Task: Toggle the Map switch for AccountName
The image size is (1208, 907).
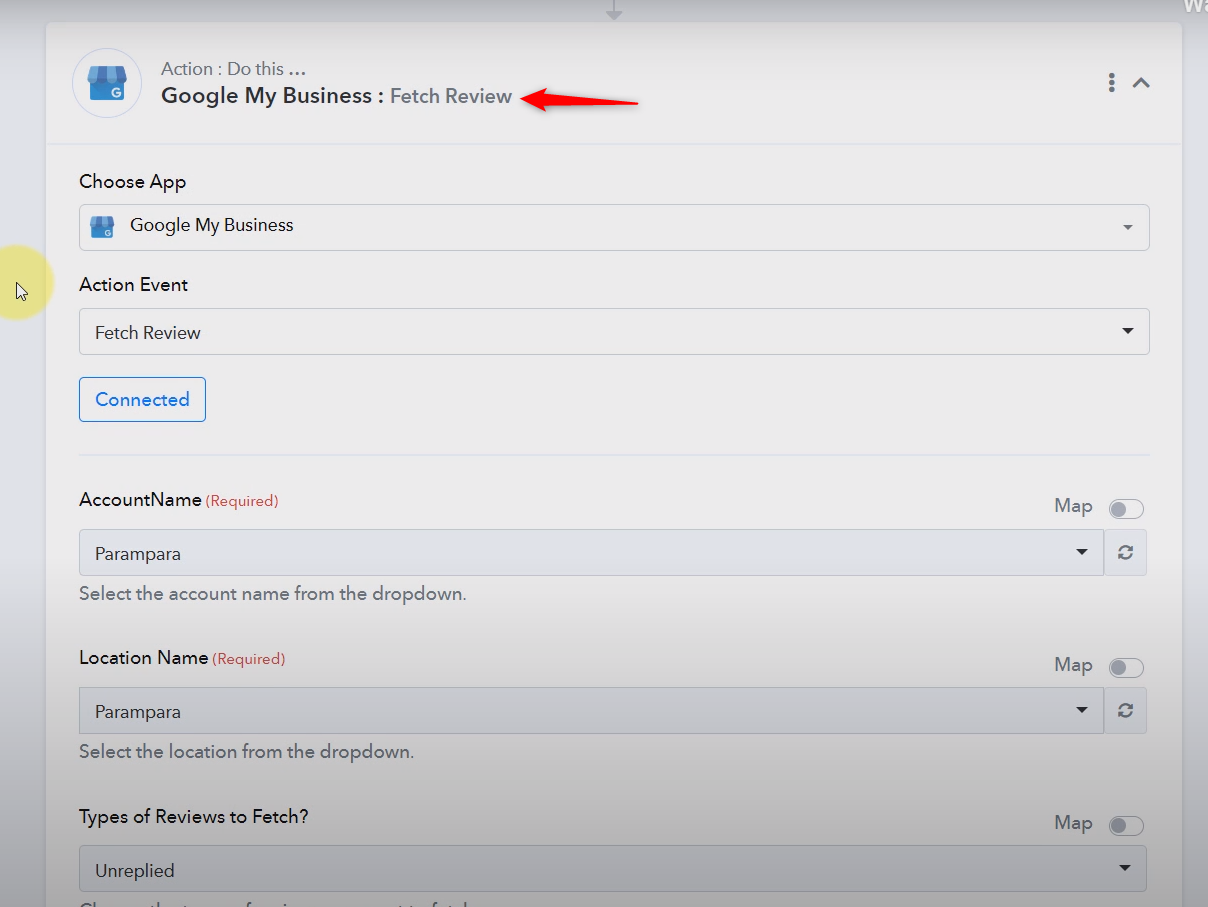Action: click(1126, 509)
